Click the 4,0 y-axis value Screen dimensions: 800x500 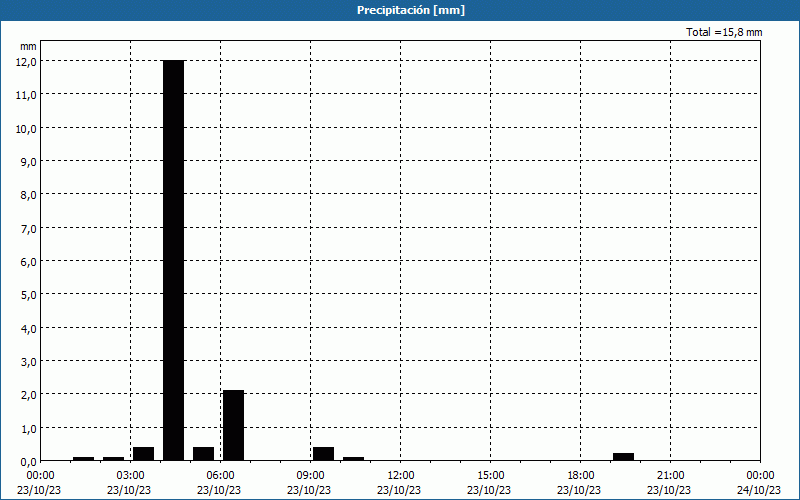[28, 329]
